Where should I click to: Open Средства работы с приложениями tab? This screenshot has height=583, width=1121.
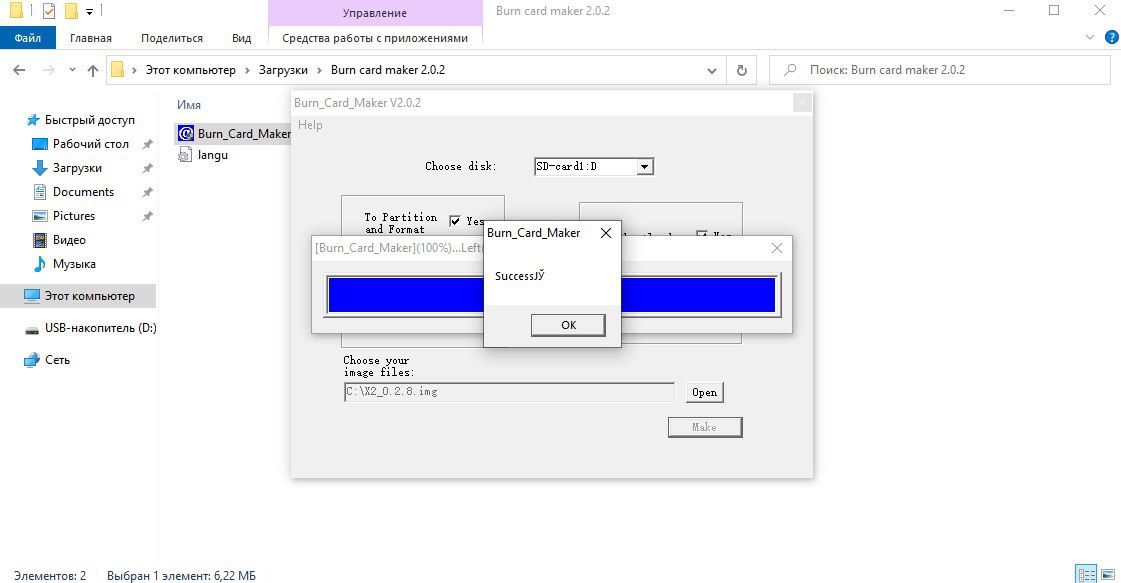[375, 38]
